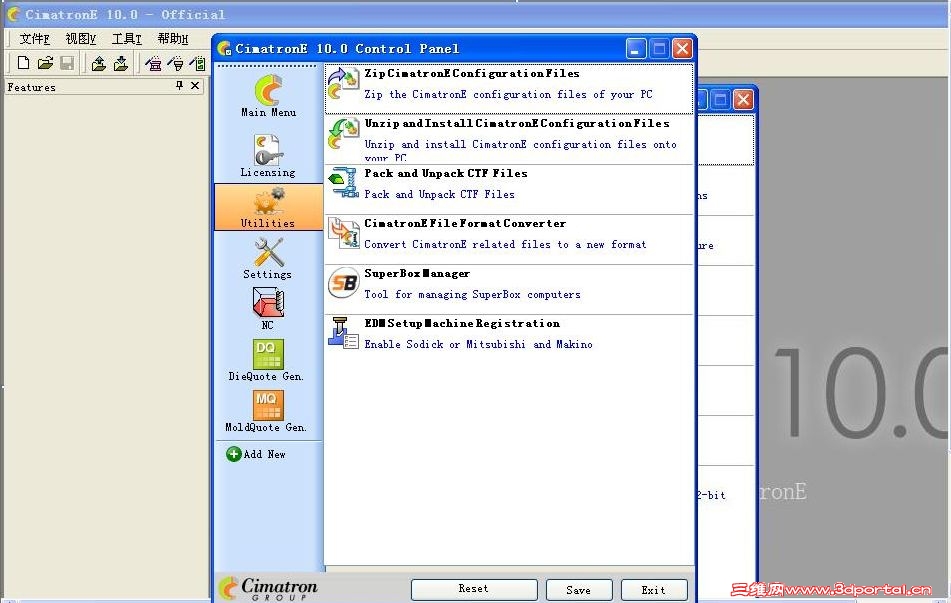Click the Exit button
This screenshot has width=951, height=603.
tap(653, 590)
